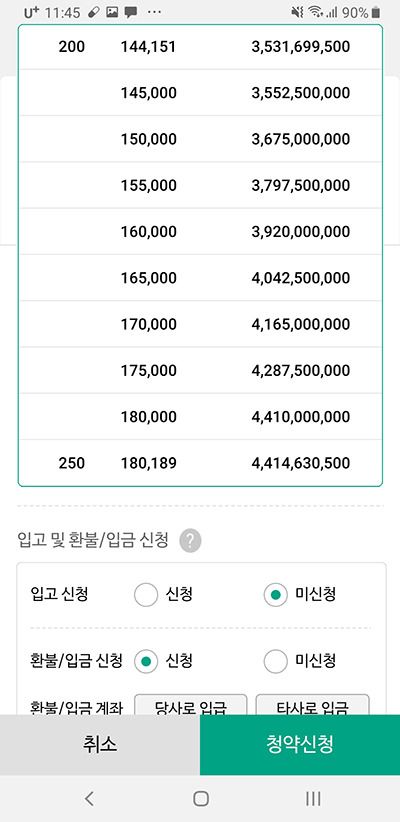The width and height of the screenshot is (400, 822).
Task: Tap the mute vibrate icon in status bar
Action: 297,12
